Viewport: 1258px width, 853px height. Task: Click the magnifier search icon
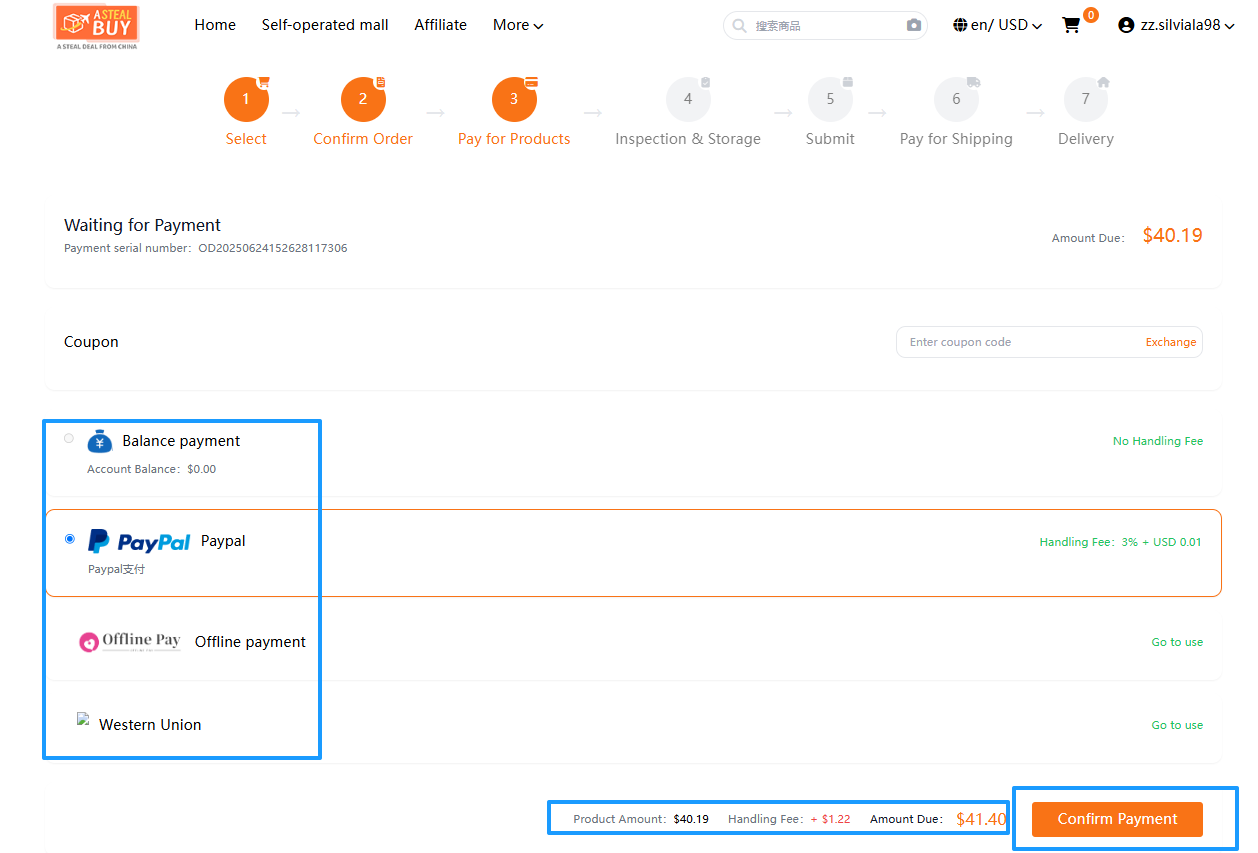pos(740,25)
